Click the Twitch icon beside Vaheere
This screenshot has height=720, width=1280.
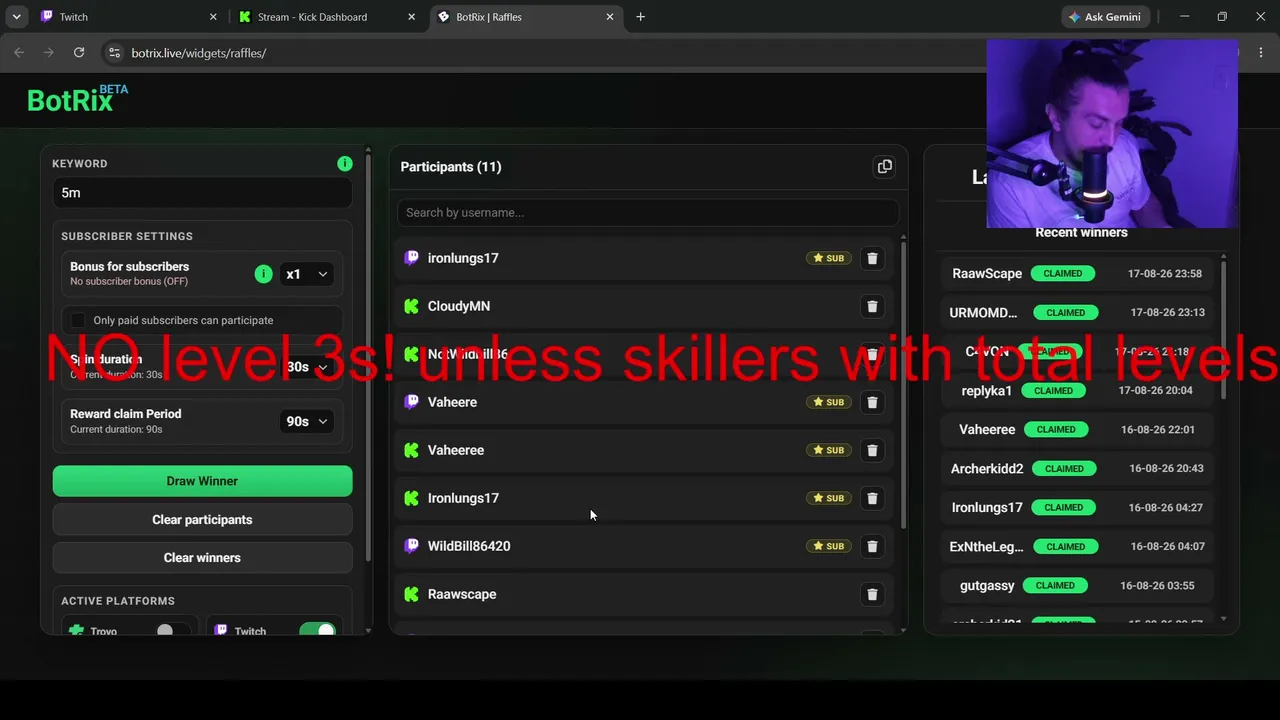pyautogui.click(x=411, y=402)
